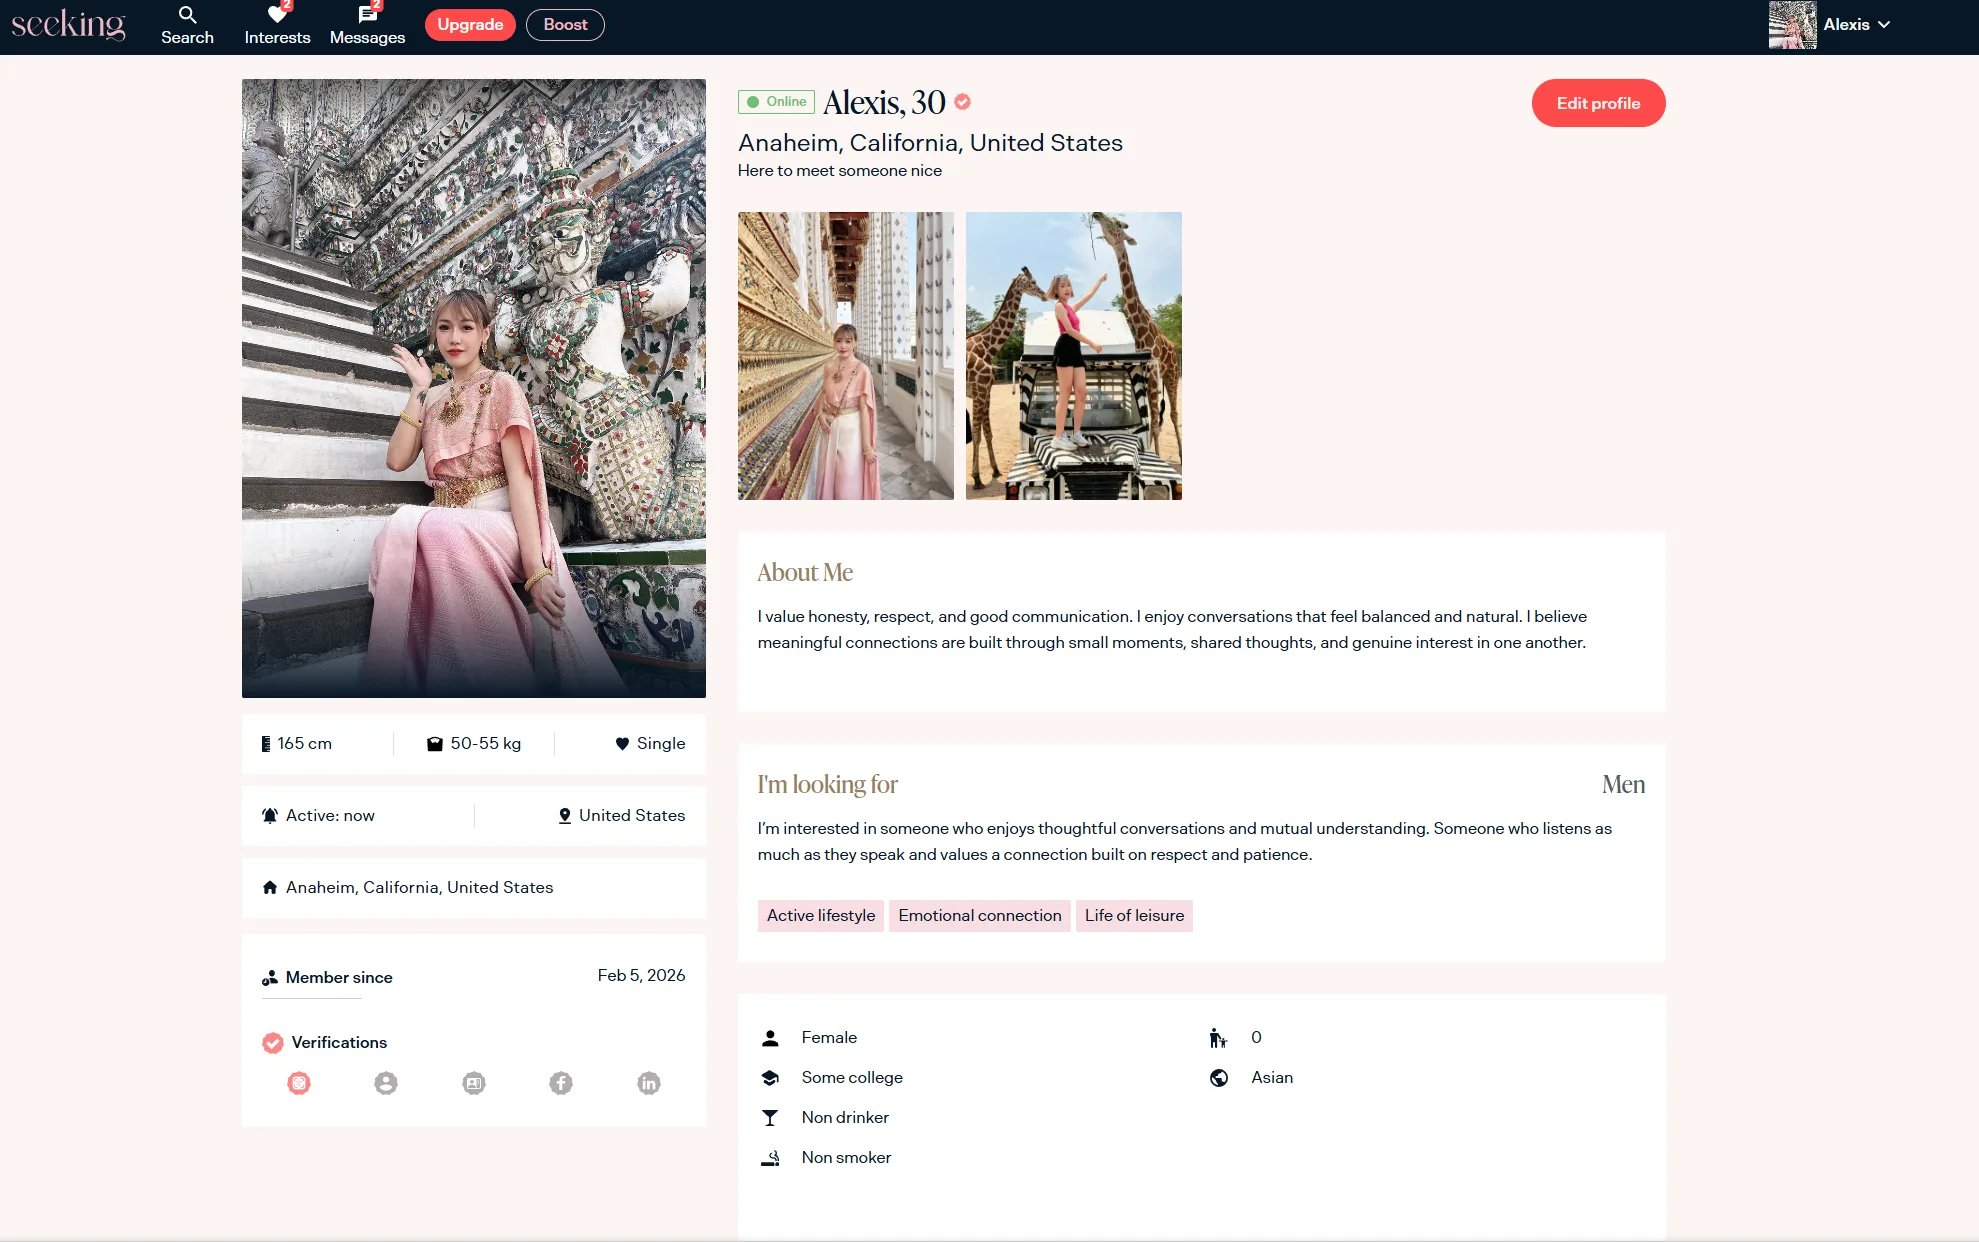Click the Edit profile button

(x=1598, y=103)
